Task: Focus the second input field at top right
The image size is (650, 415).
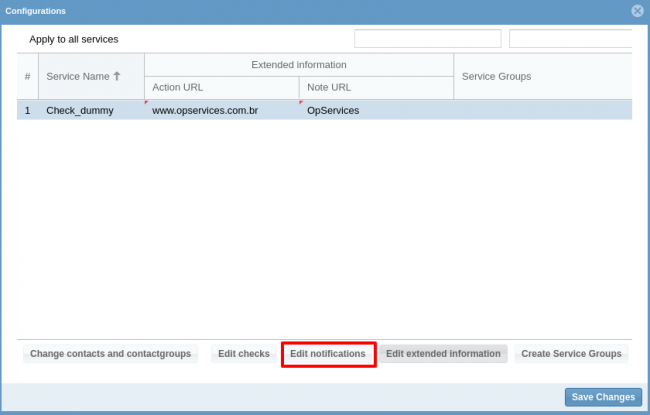Action: coord(570,39)
